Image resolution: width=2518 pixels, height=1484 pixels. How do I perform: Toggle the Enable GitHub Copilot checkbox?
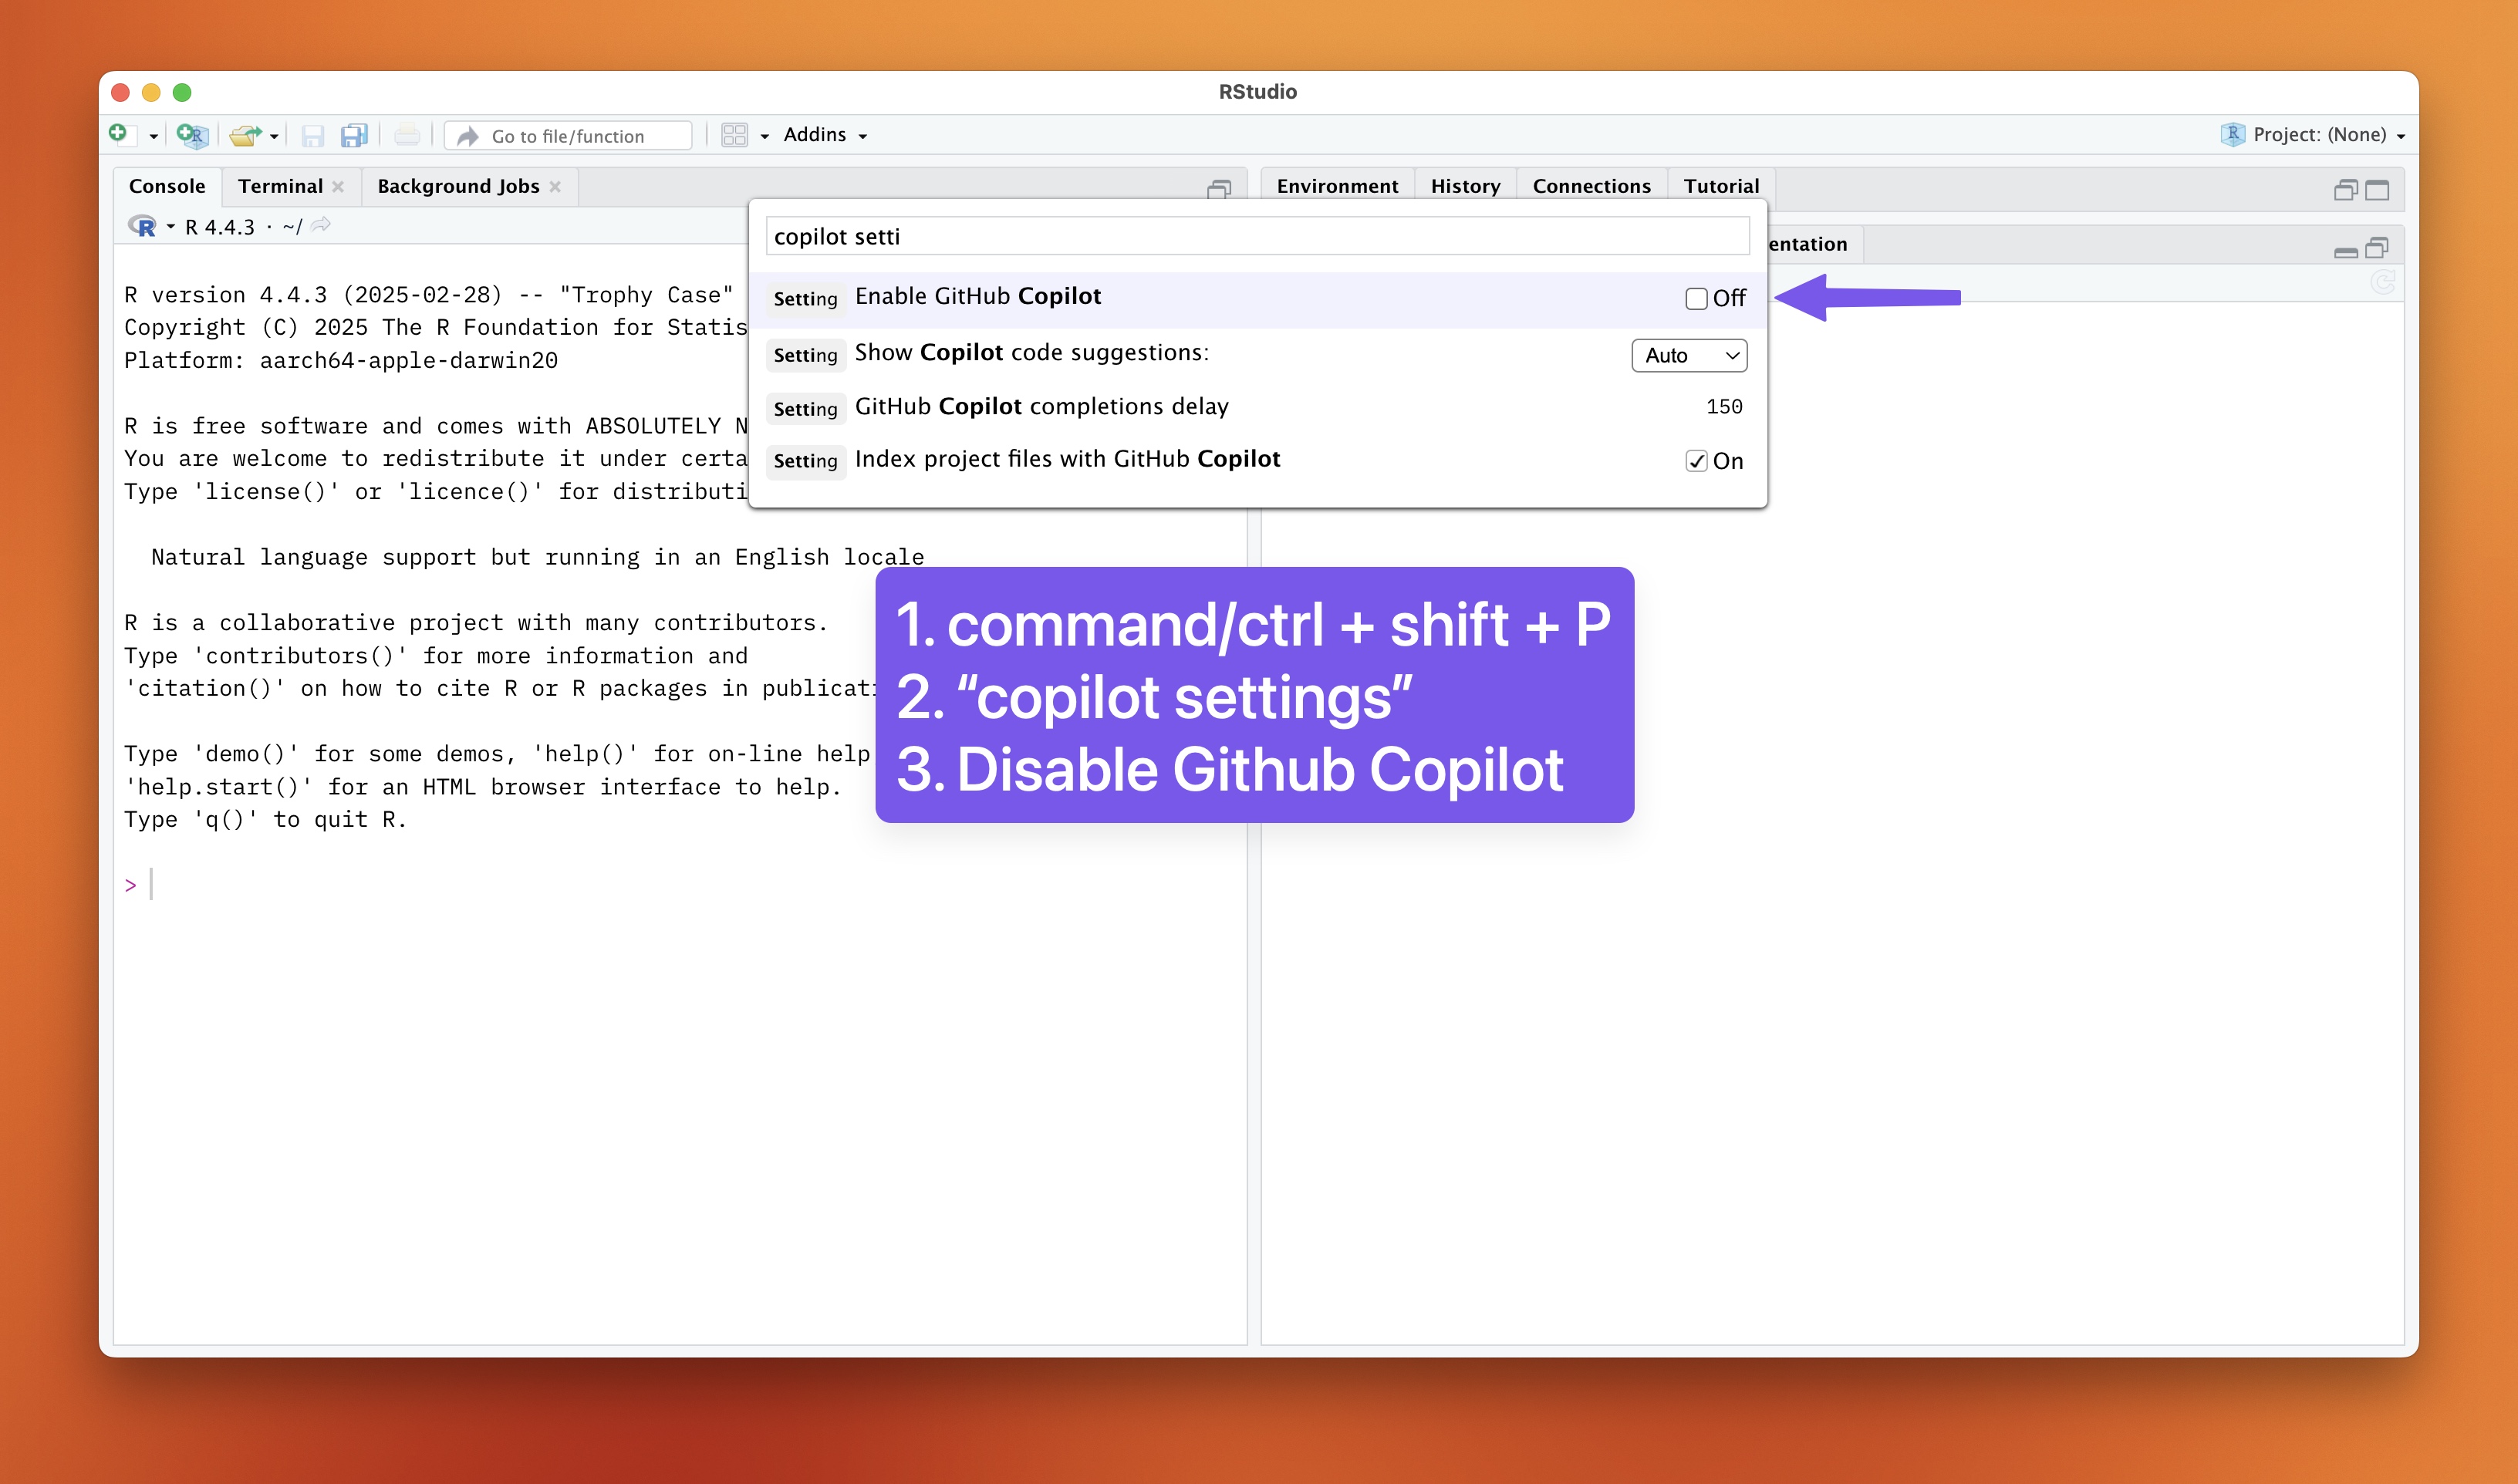tap(1696, 298)
